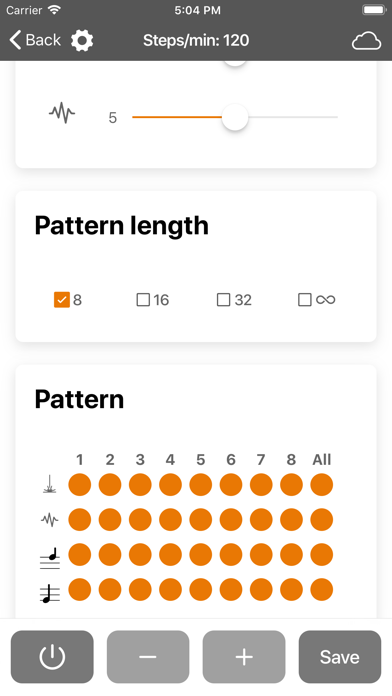Viewport: 392px width, 696px height.
Task: Select pattern length 32 checkbox
Action: point(223,300)
